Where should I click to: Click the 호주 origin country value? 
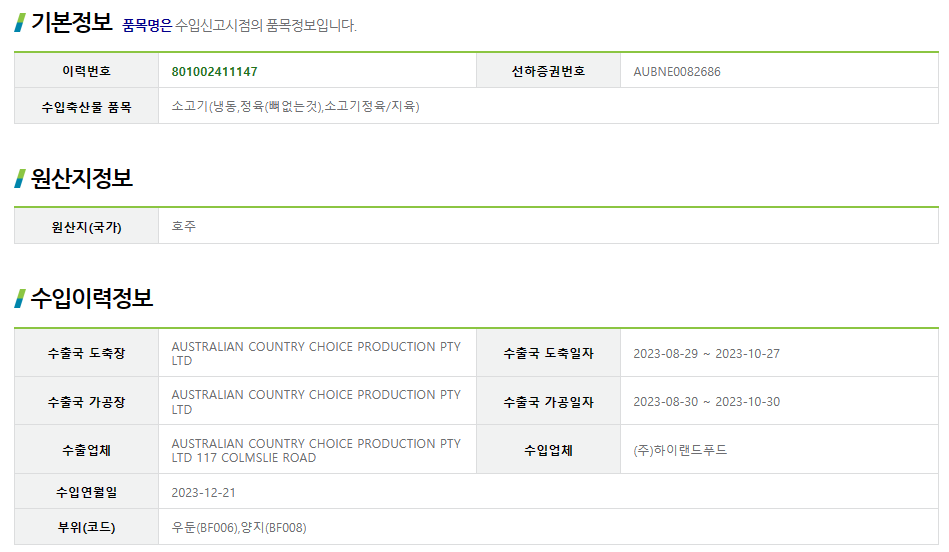point(184,227)
